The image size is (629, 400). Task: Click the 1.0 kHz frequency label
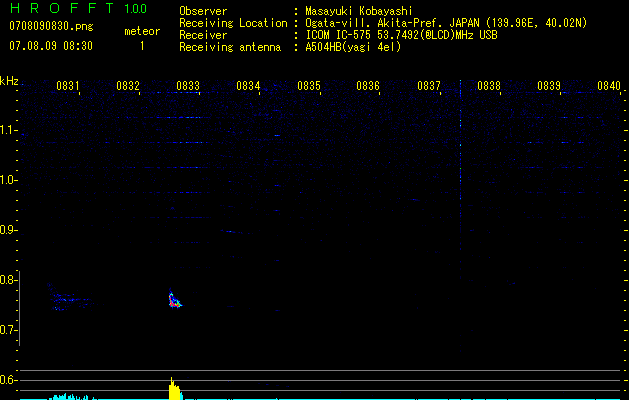click(8, 180)
